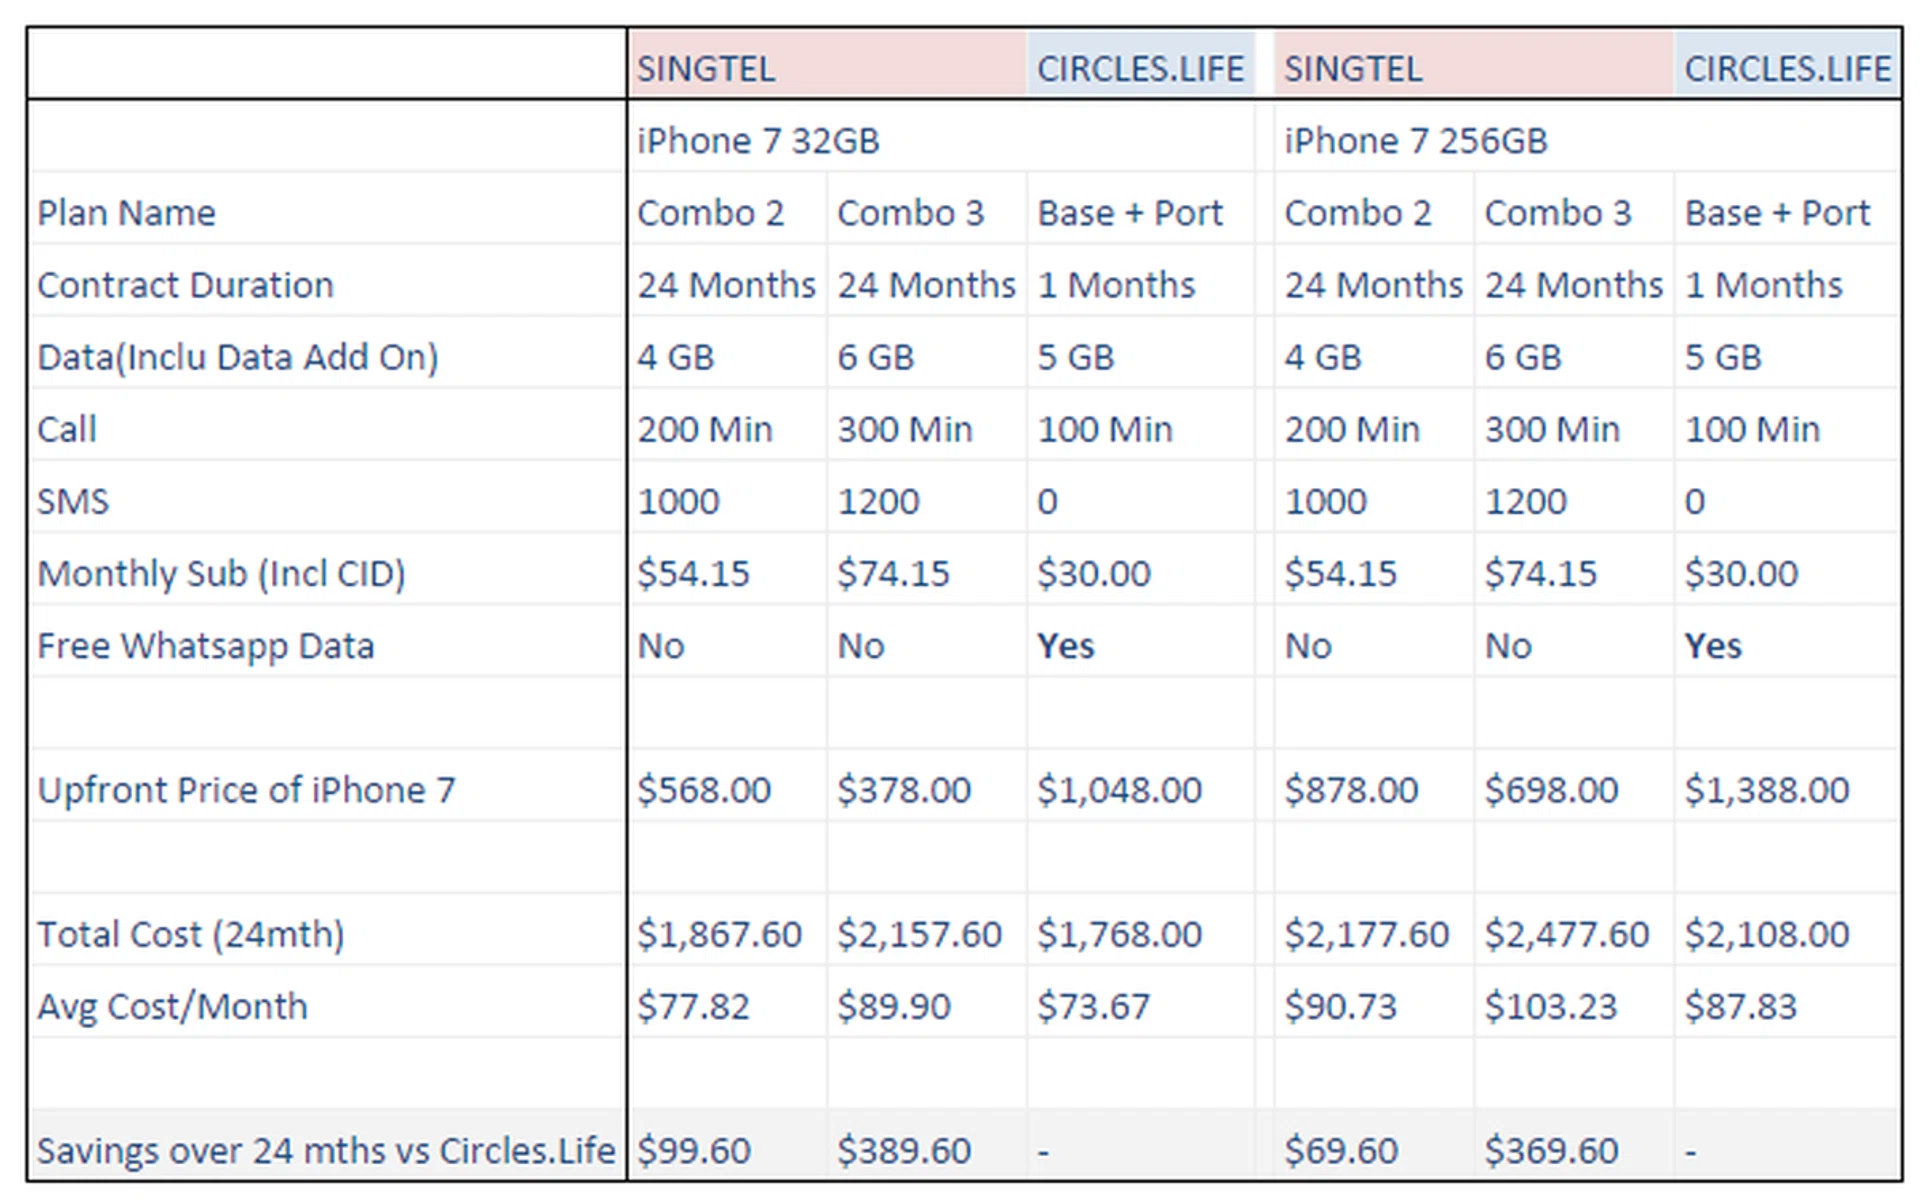Click the Upfront Price of iPhone 7 label
This screenshot has width=1920, height=1202.
(x=246, y=790)
